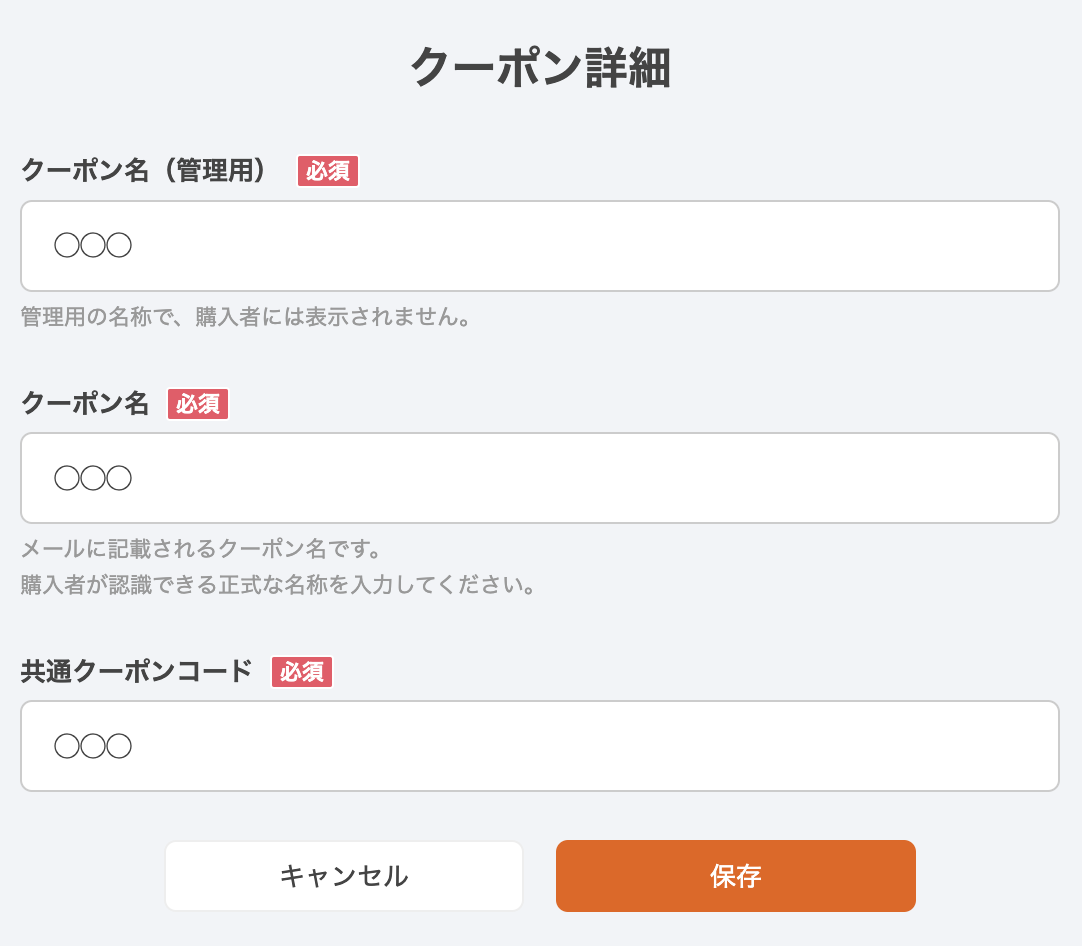Click the white キャンセル button label
The height and width of the screenshot is (946, 1082).
(x=343, y=875)
